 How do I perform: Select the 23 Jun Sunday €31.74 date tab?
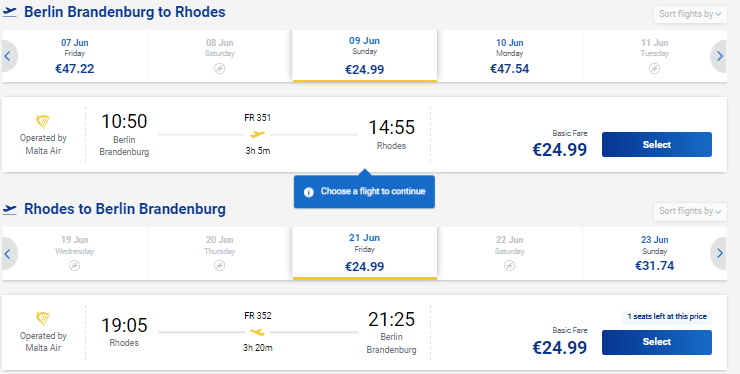point(655,254)
